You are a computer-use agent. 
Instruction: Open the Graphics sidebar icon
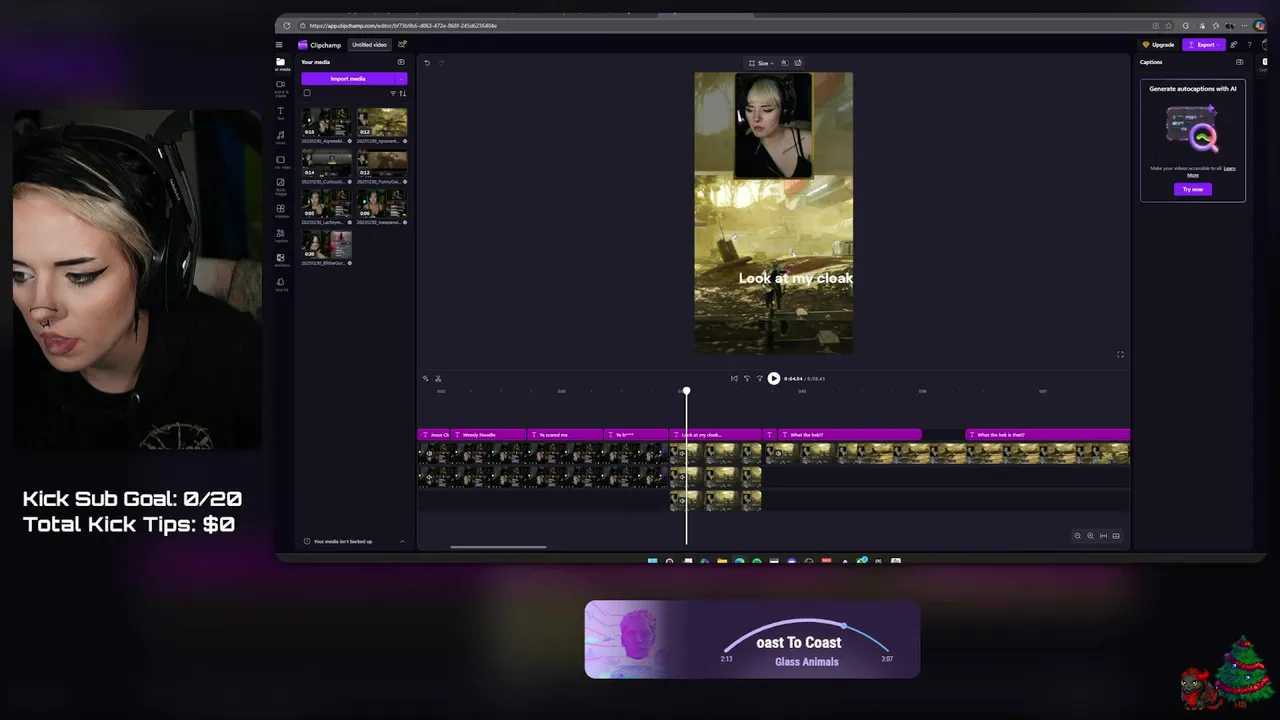281,235
